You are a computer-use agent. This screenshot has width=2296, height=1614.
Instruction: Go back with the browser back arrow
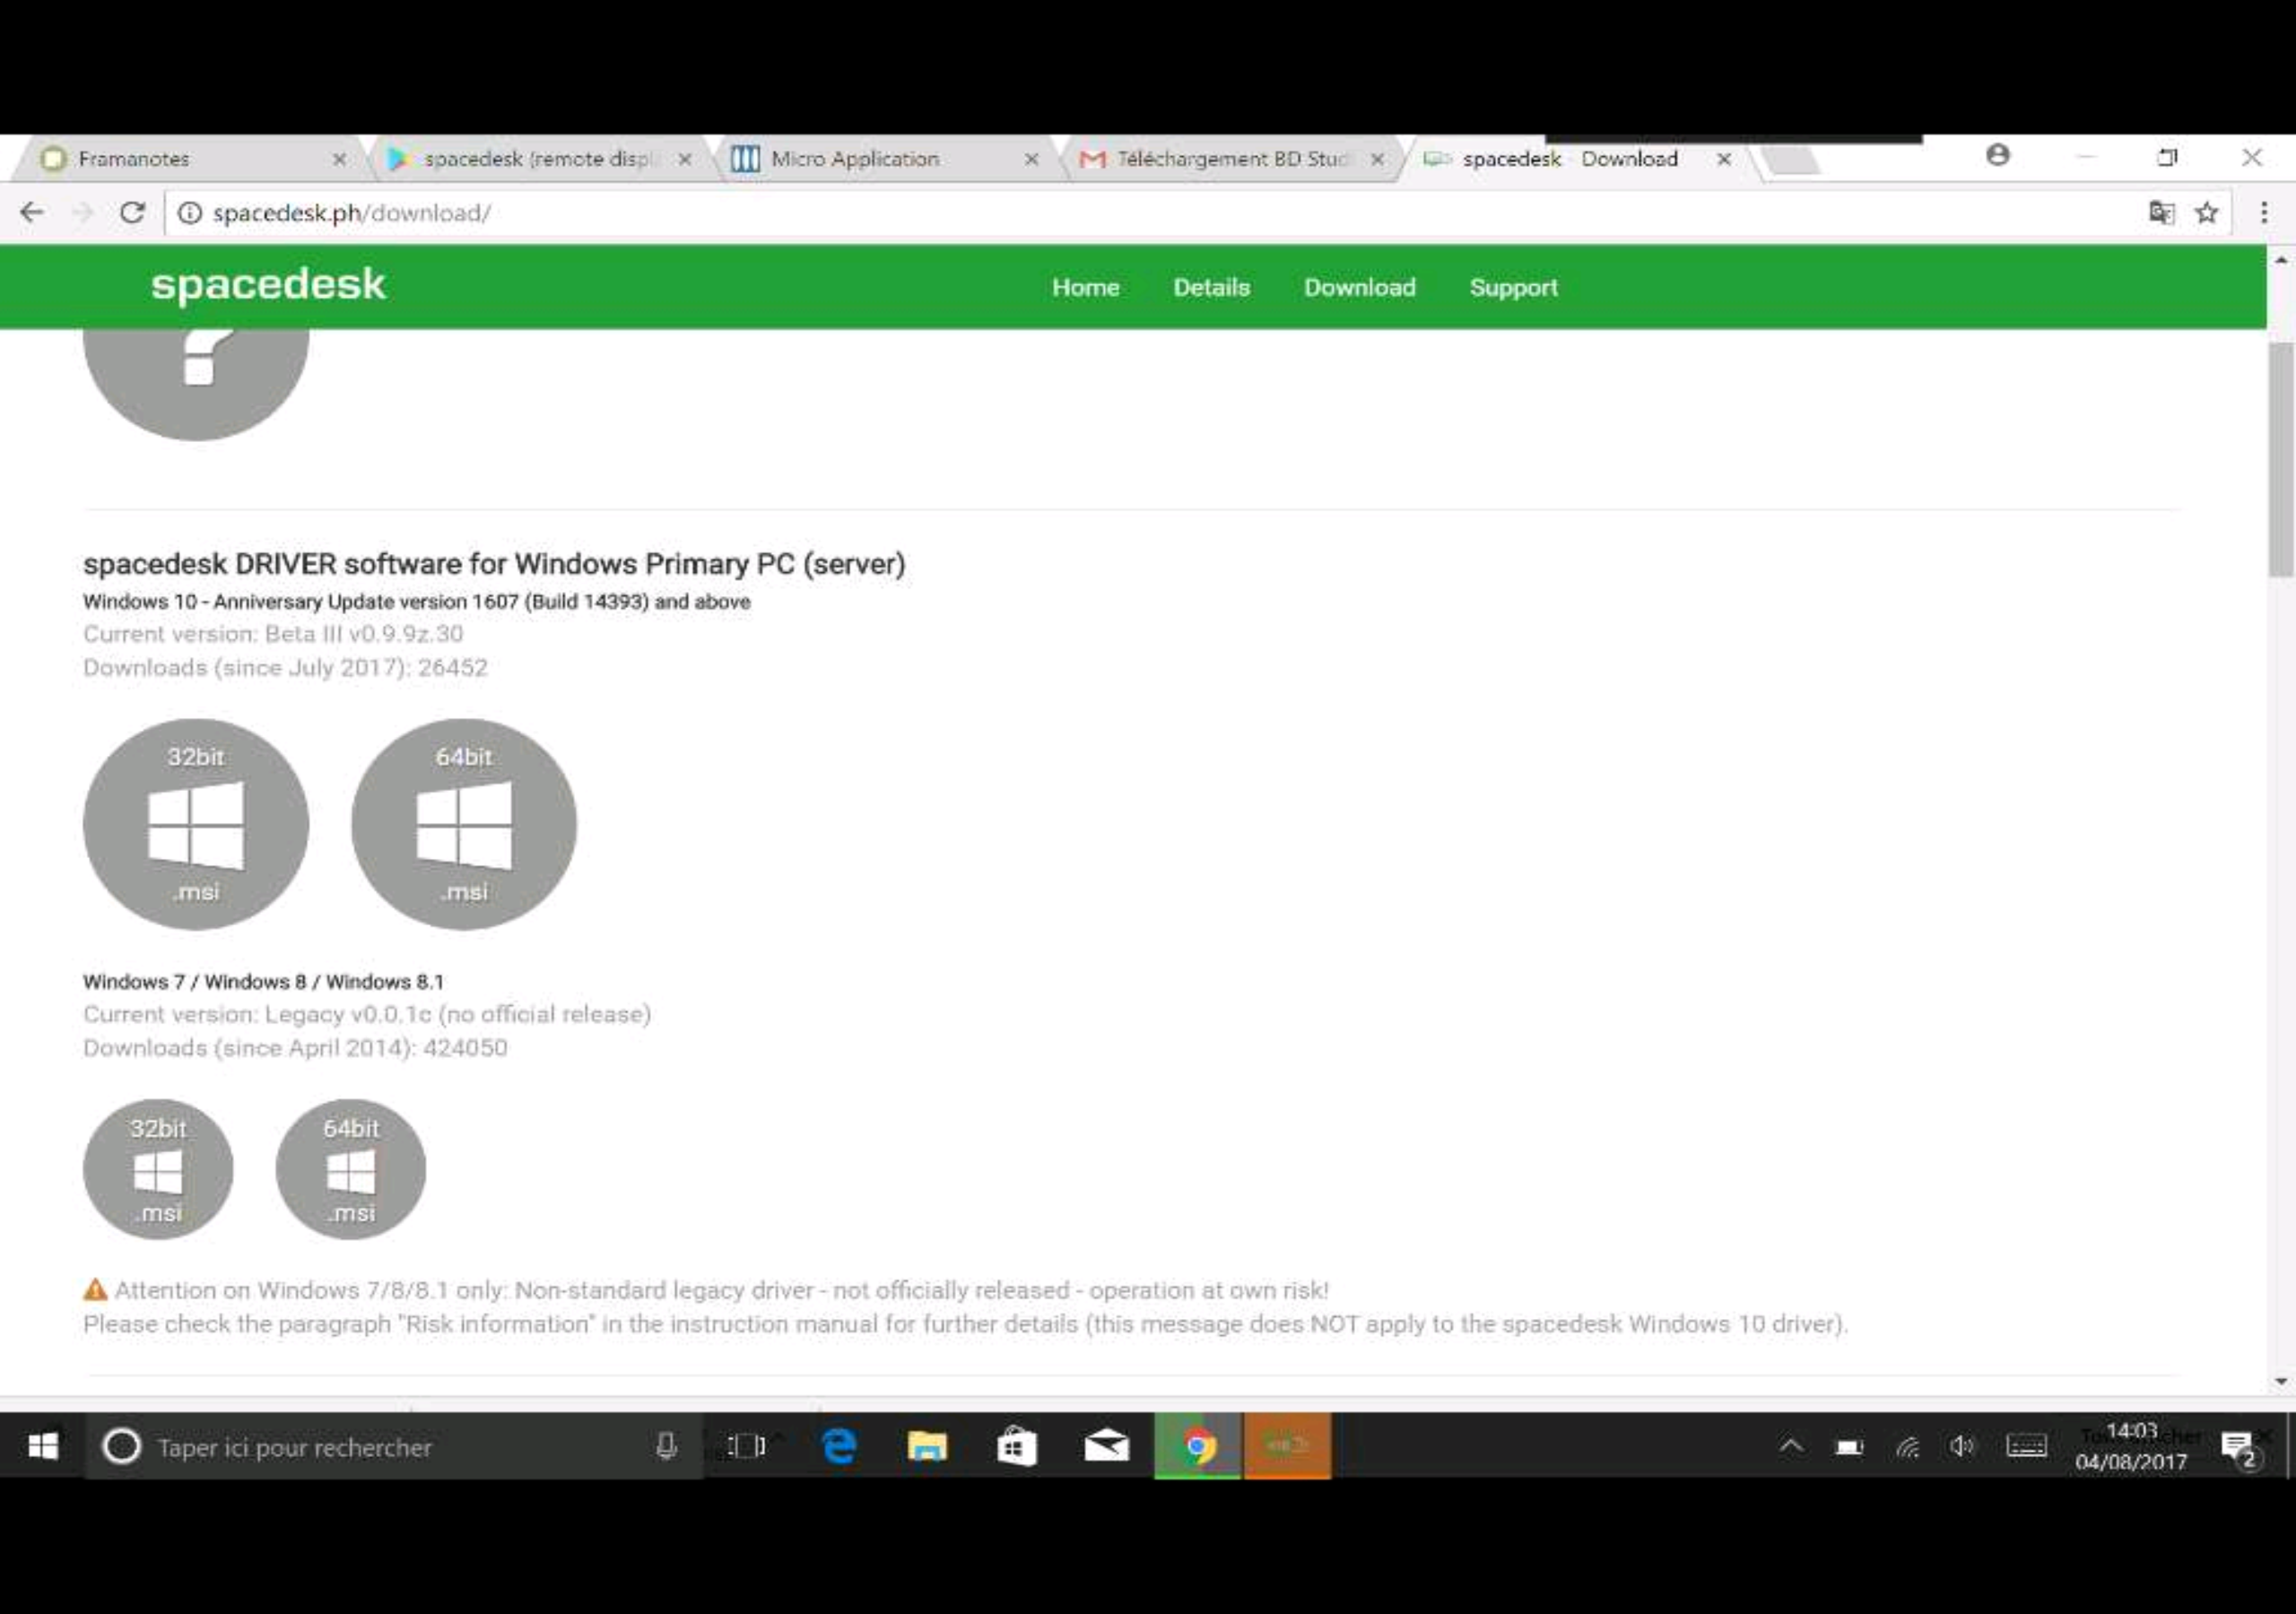[x=32, y=213]
